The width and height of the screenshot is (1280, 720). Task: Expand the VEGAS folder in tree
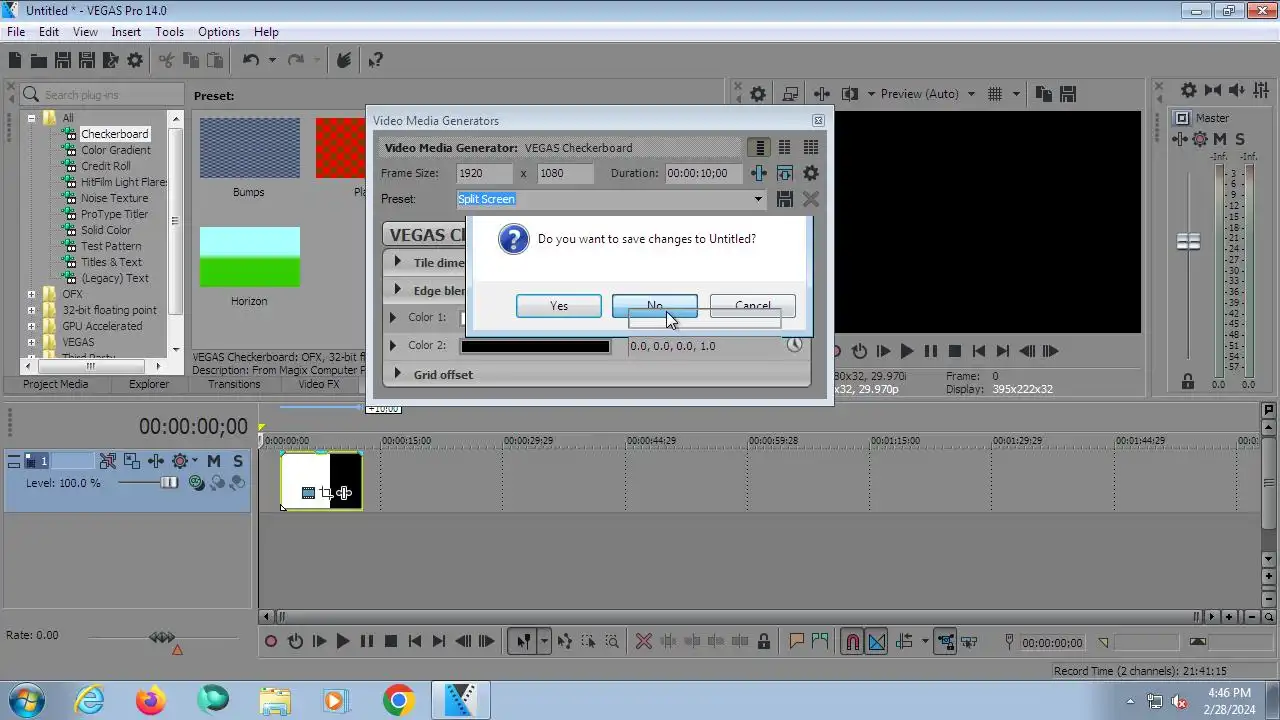point(31,342)
